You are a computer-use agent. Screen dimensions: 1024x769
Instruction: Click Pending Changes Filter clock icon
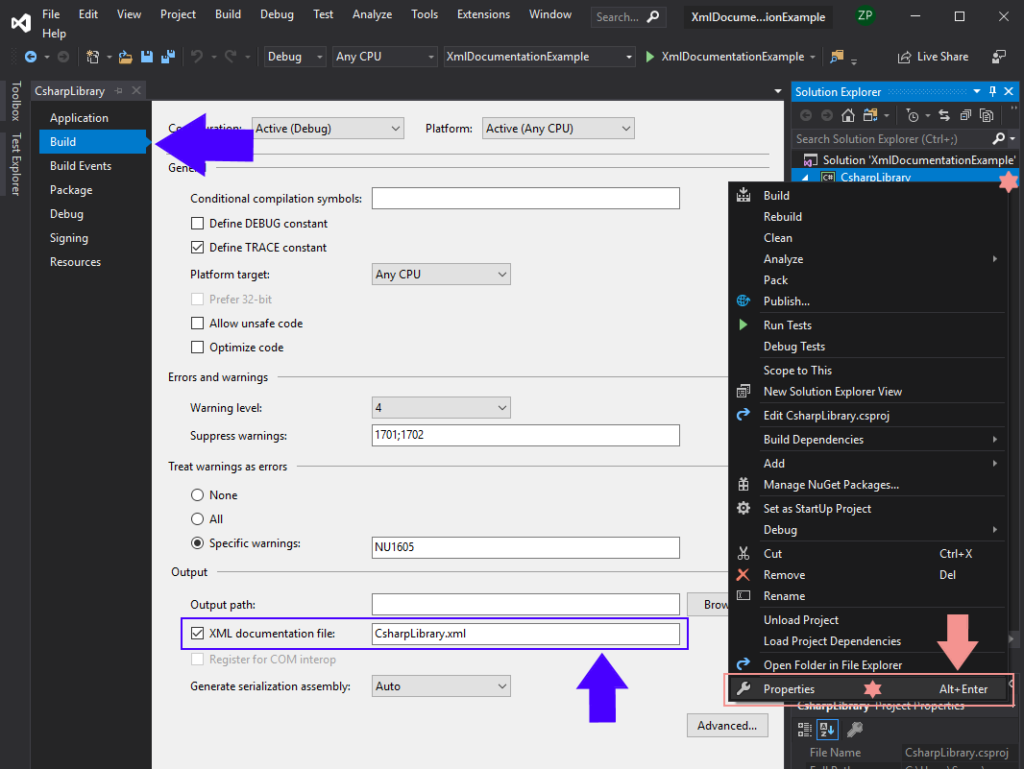coord(912,116)
